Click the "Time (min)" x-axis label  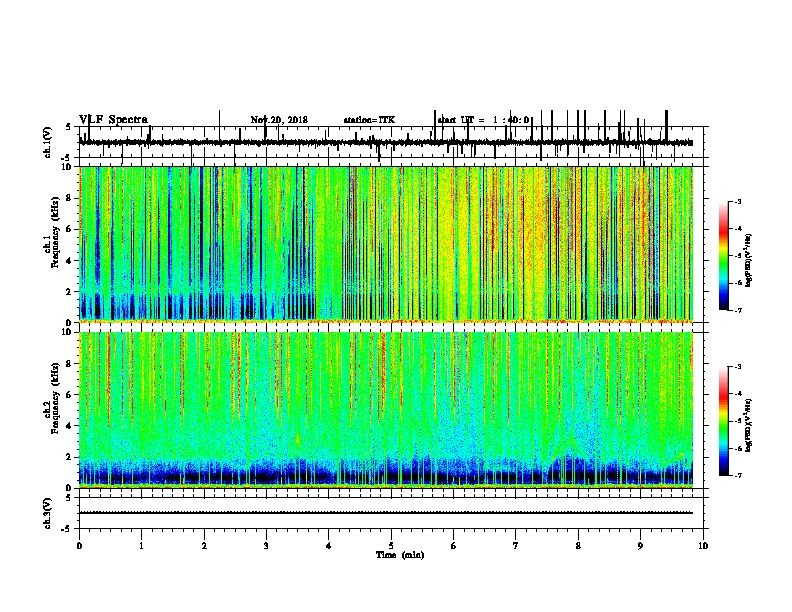400,555
